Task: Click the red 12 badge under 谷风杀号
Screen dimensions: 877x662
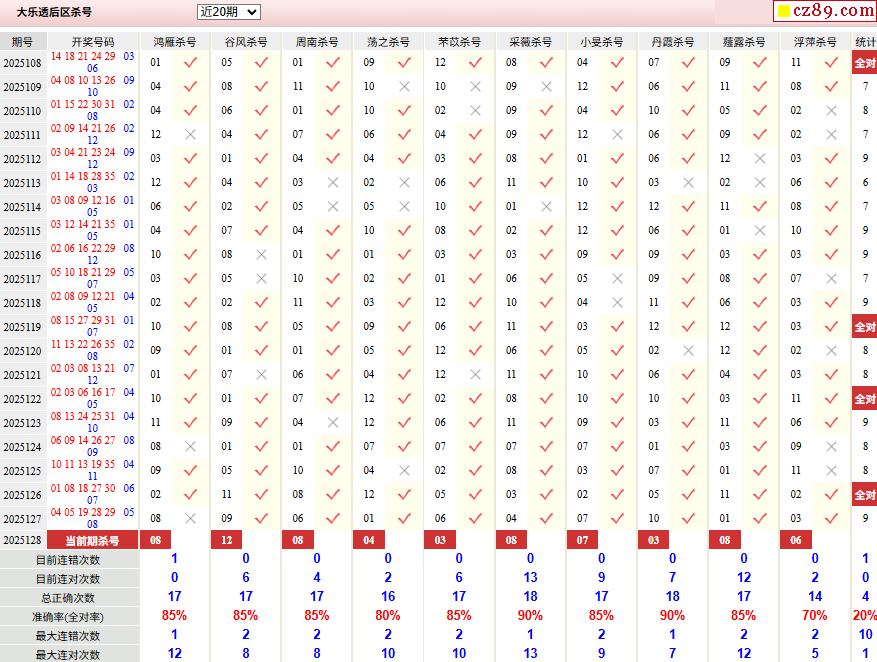Action: [x=226, y=540]
